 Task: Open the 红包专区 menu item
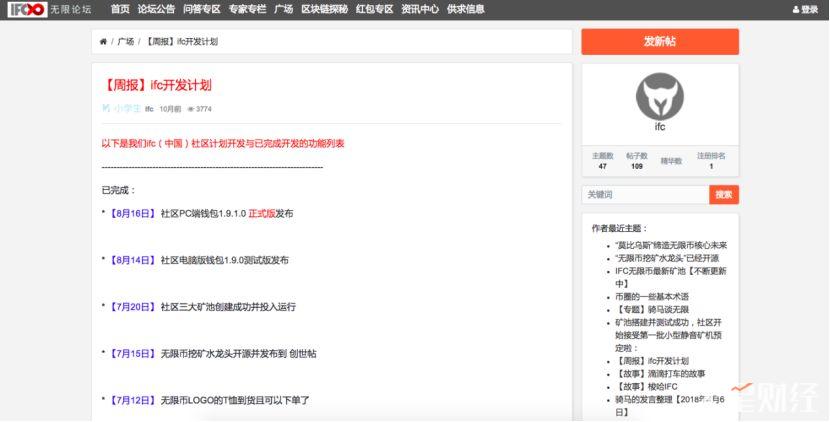coord(374,9)
